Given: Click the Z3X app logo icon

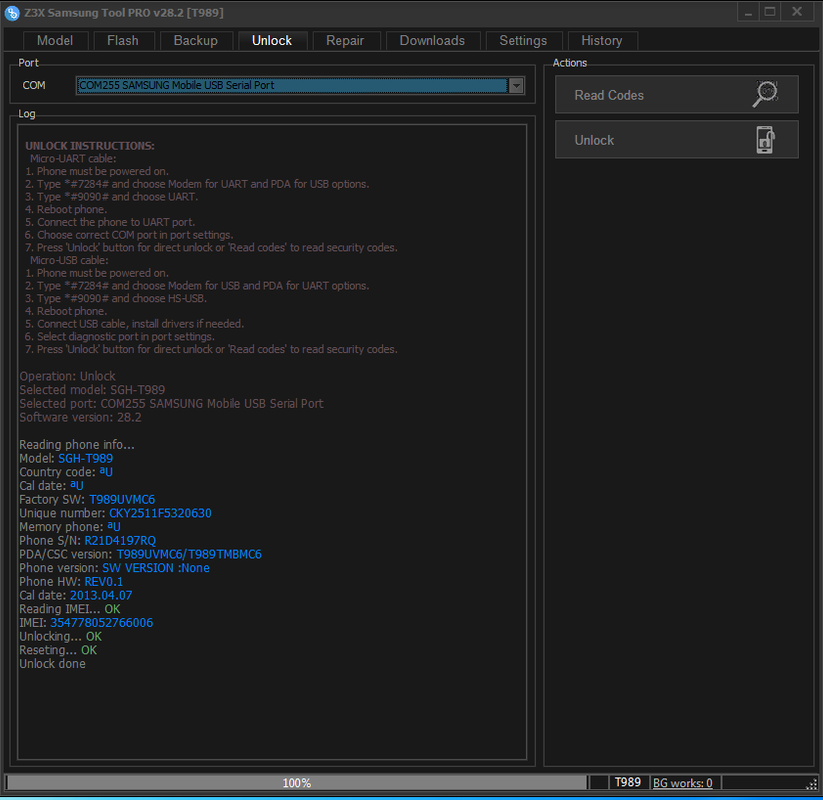Looking at the screenshot, I should (x=12, y=13).
